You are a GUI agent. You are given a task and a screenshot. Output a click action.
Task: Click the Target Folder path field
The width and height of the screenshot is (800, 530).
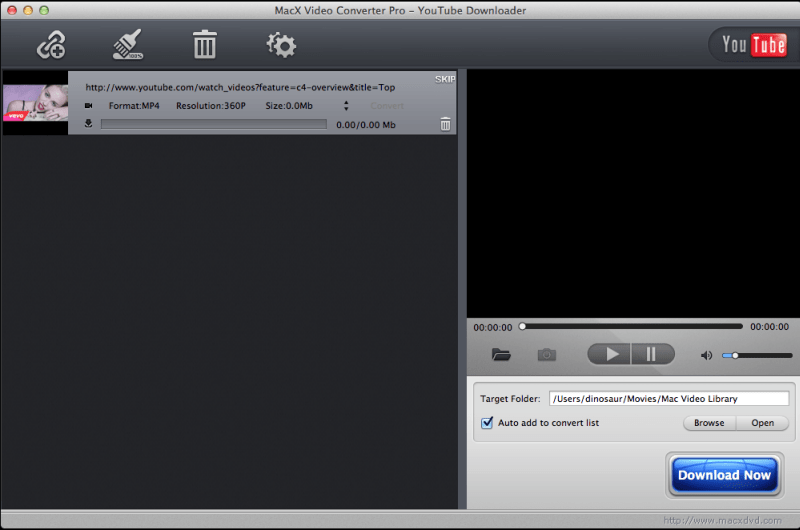pos(669,398)
